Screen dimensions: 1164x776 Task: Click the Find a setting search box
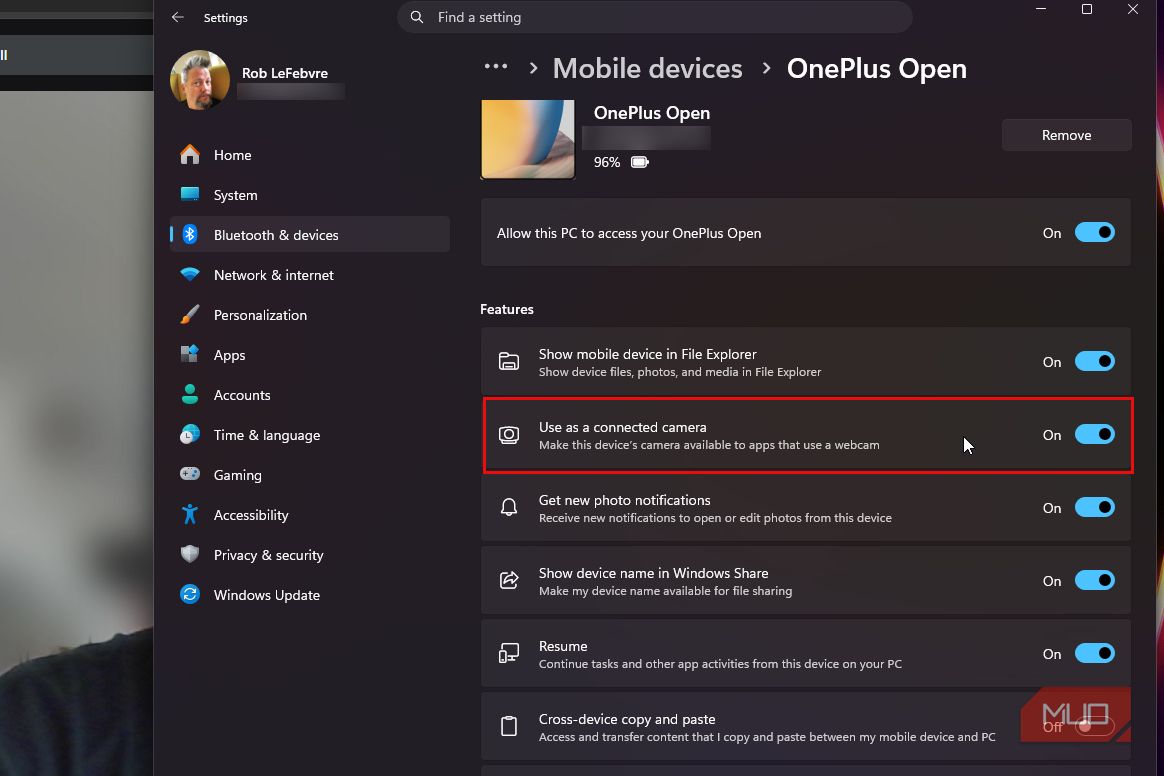coord(655,17)
